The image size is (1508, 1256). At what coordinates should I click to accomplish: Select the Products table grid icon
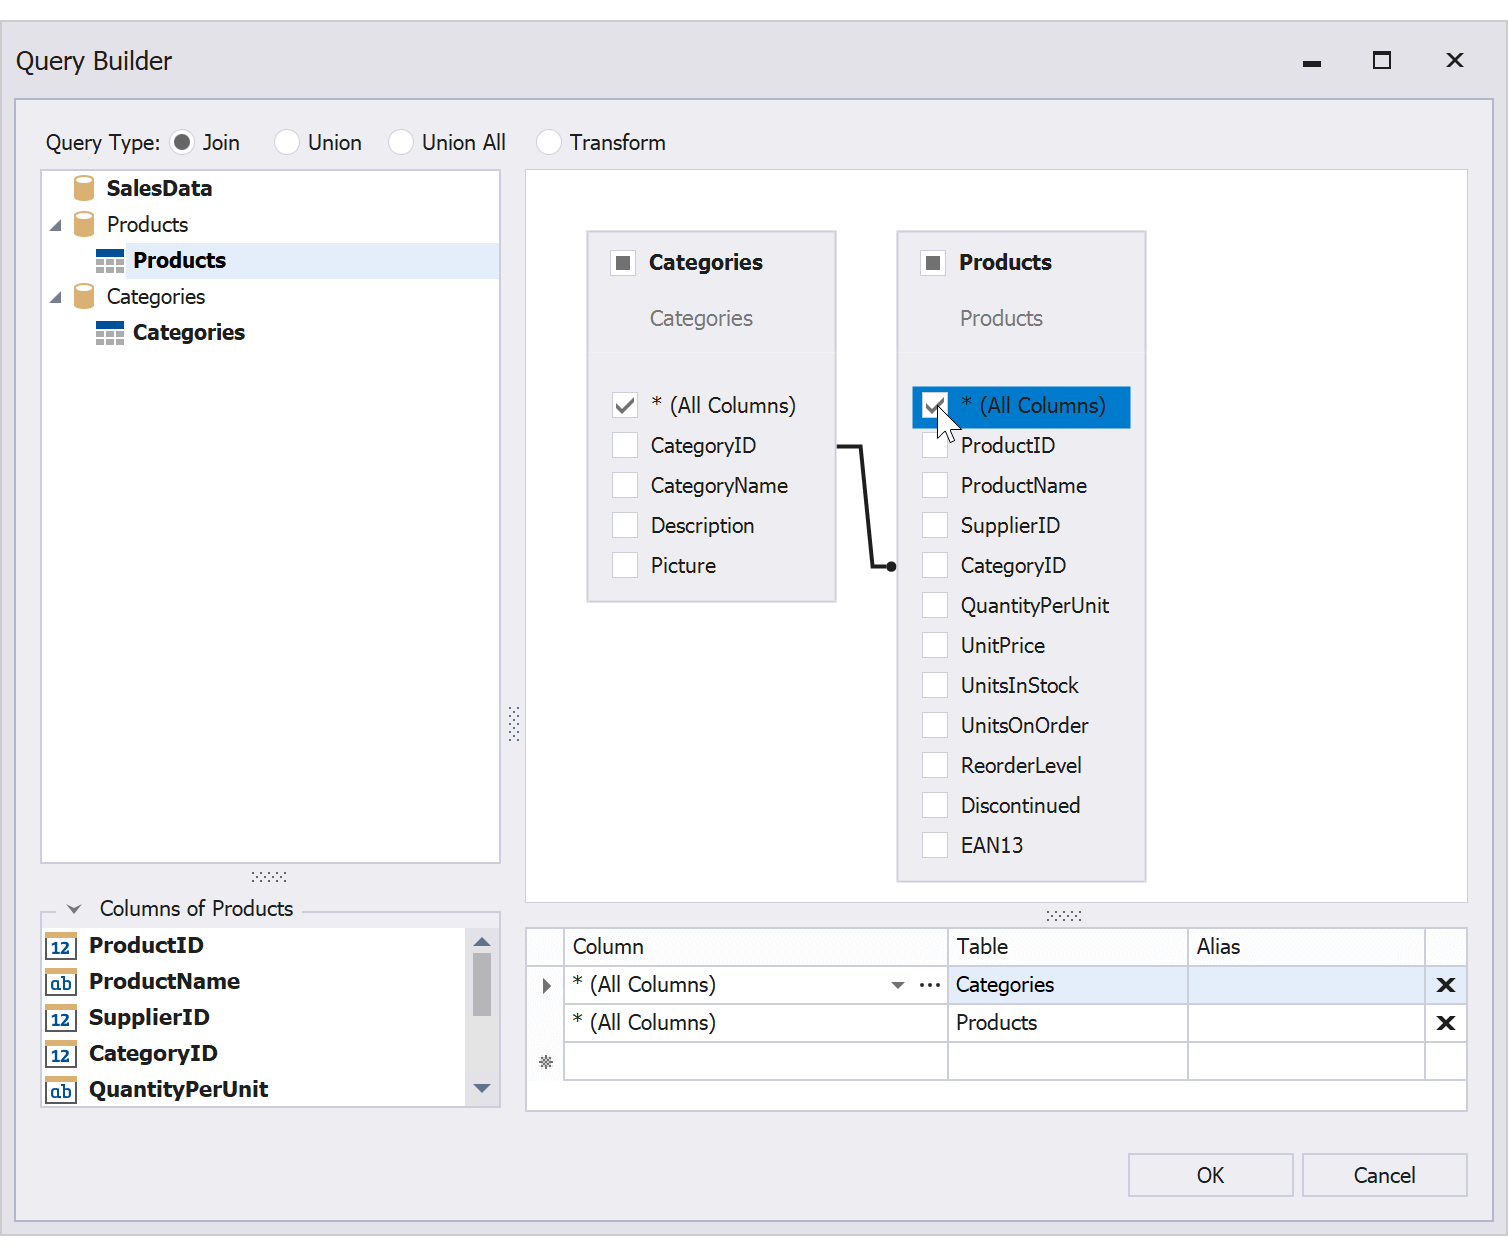pyautogui.click(x=109, y=260)
